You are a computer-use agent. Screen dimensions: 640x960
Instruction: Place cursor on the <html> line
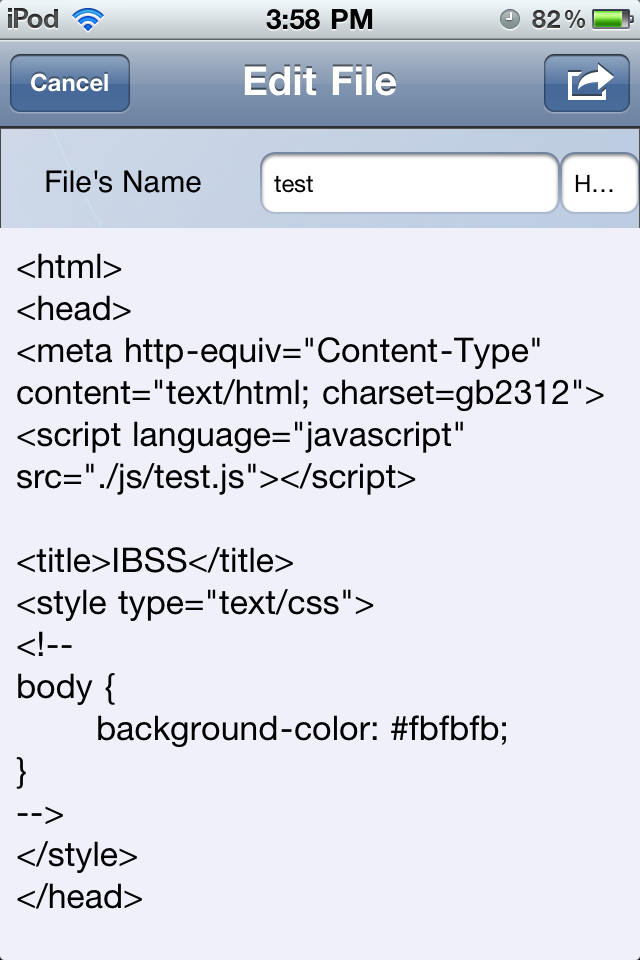[x=69, y=268]
